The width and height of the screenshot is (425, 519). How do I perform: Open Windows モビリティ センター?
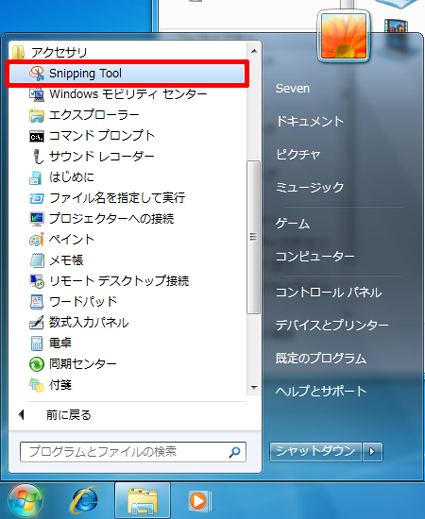coord(127,94)
